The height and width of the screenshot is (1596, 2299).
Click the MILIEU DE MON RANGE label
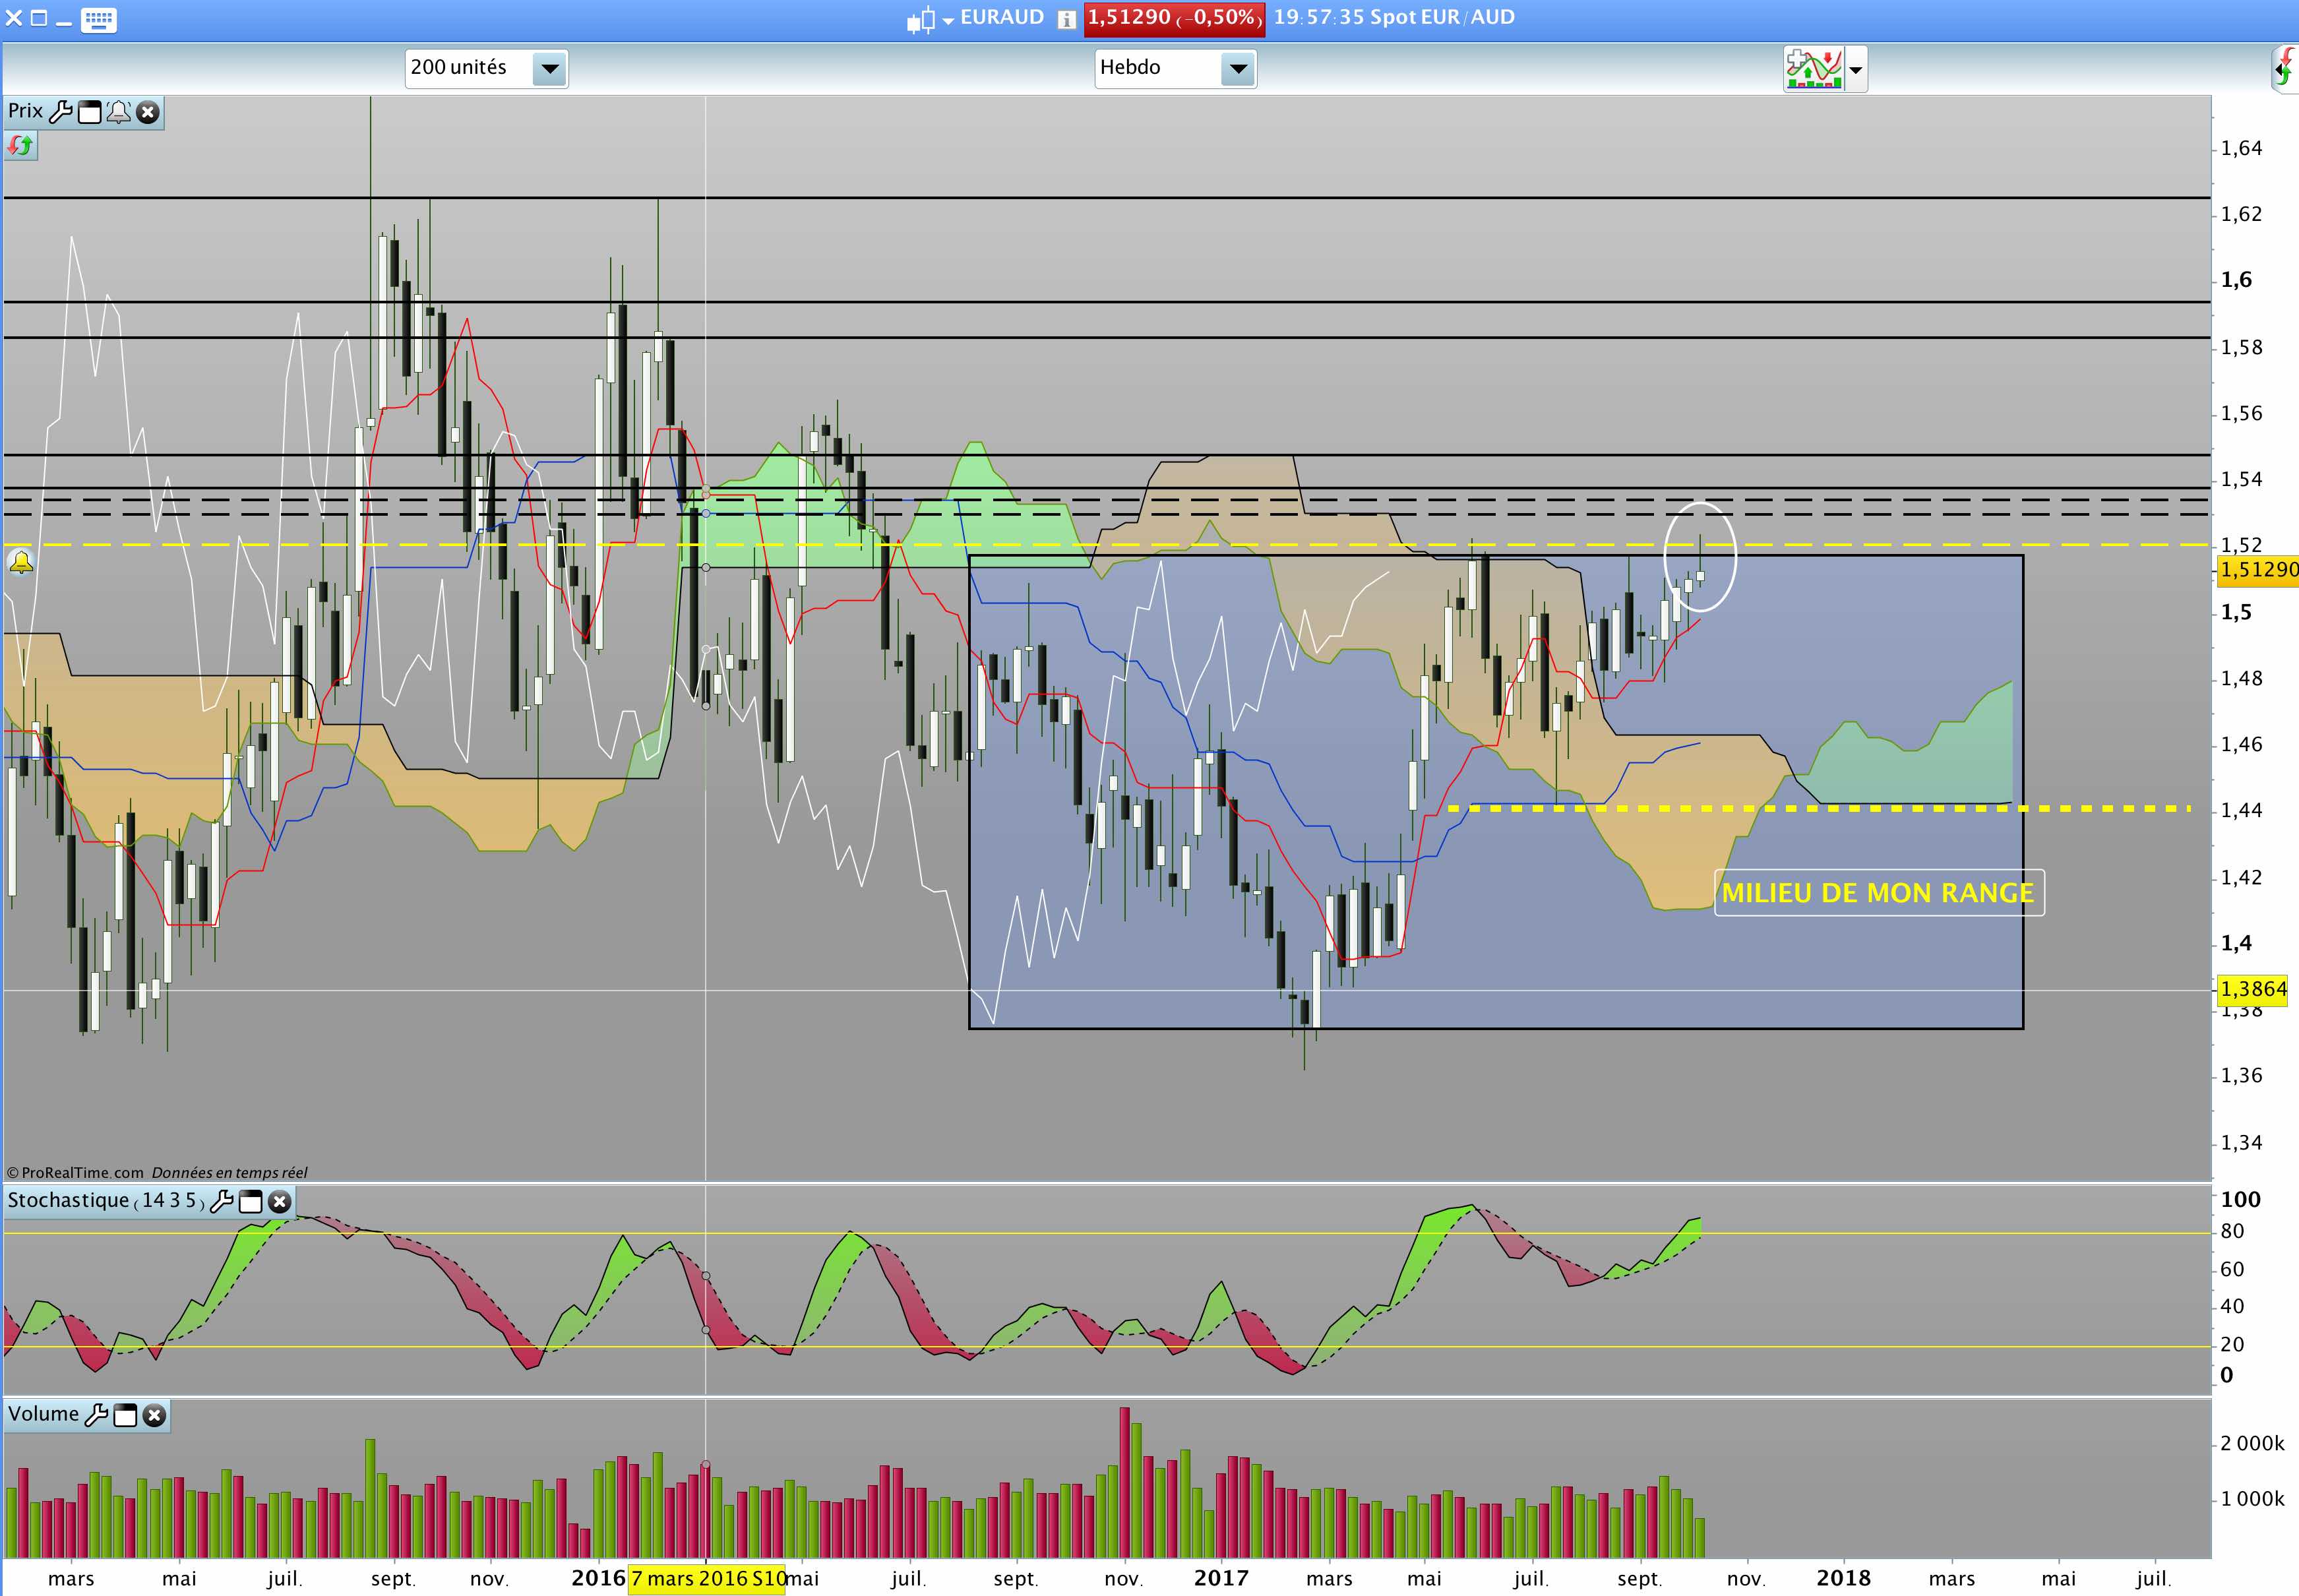point(1879,892)
